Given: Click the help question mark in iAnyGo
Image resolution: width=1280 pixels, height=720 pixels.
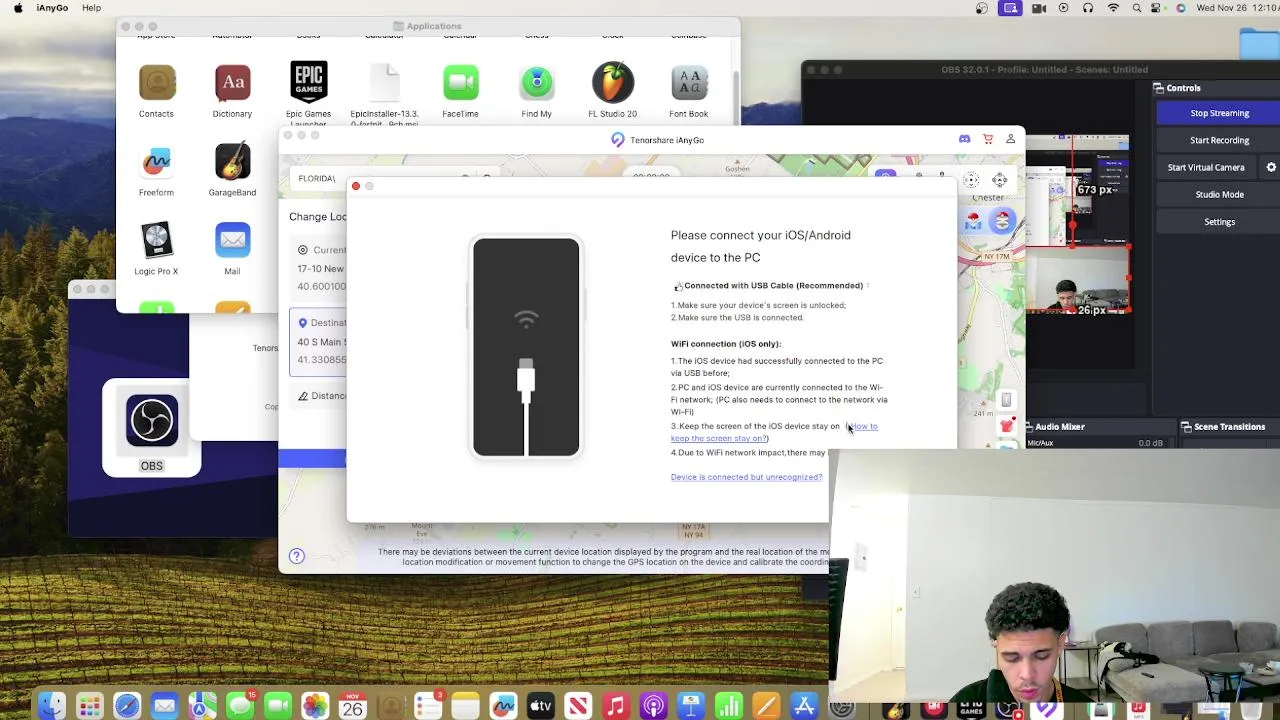Looking at the screenshot, I should [296, 556].
